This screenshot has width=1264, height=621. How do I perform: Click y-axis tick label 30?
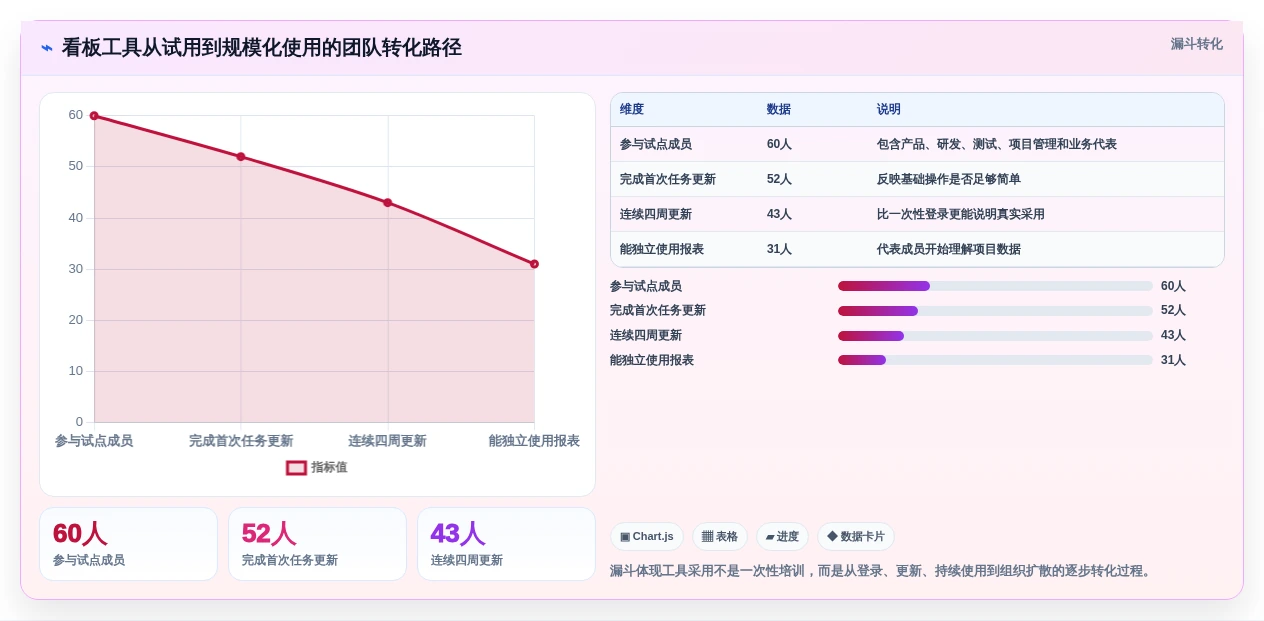[76, 269]
